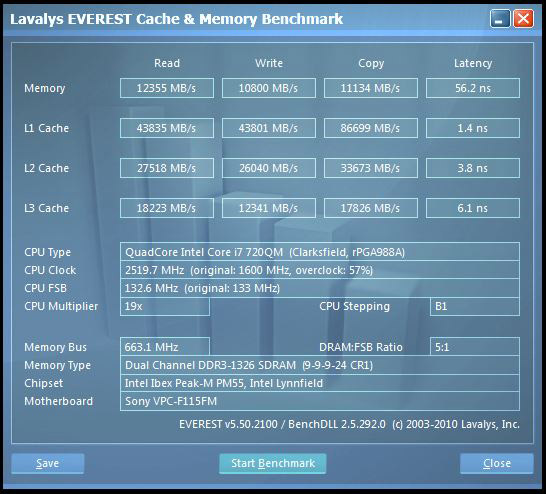Click the L3 Cache row label
This screenshot has width=546, height=494.
point(46,208)
